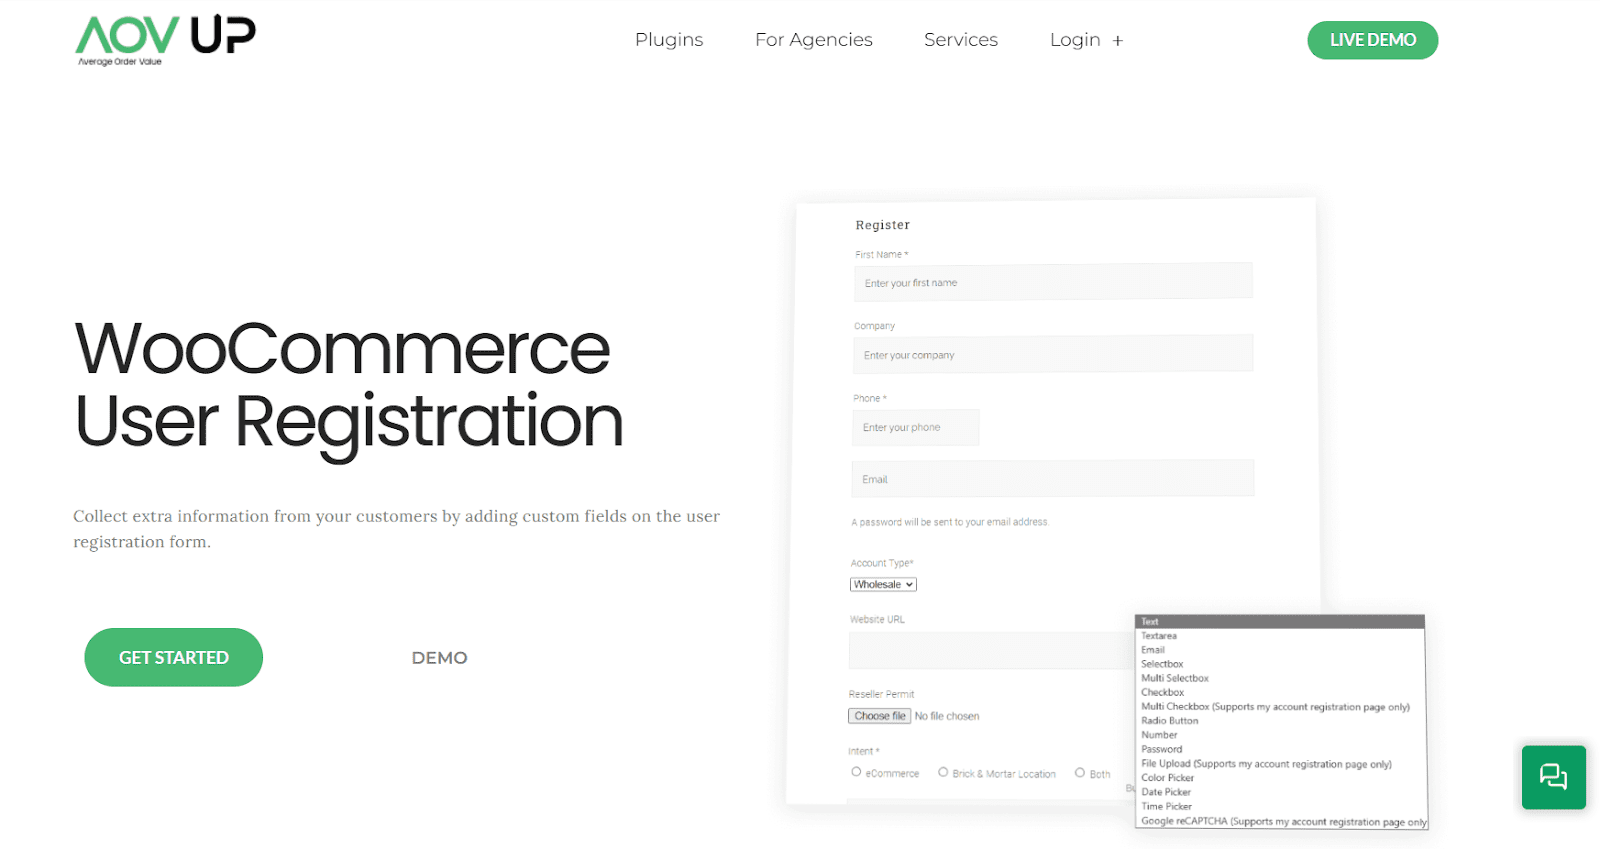This screenshot has height=849, width=1600.
Task: Open the Plugins menu
Action: (669, 40)
